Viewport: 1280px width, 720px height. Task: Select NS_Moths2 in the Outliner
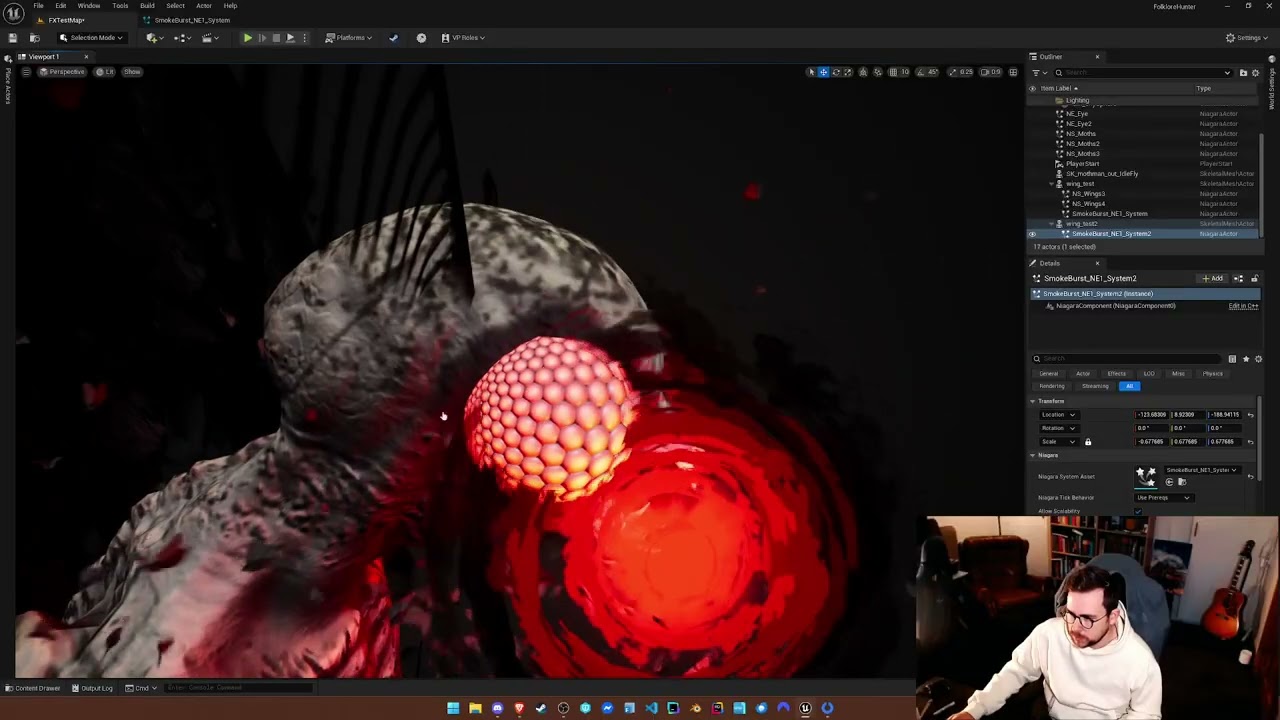(1082, 144)
